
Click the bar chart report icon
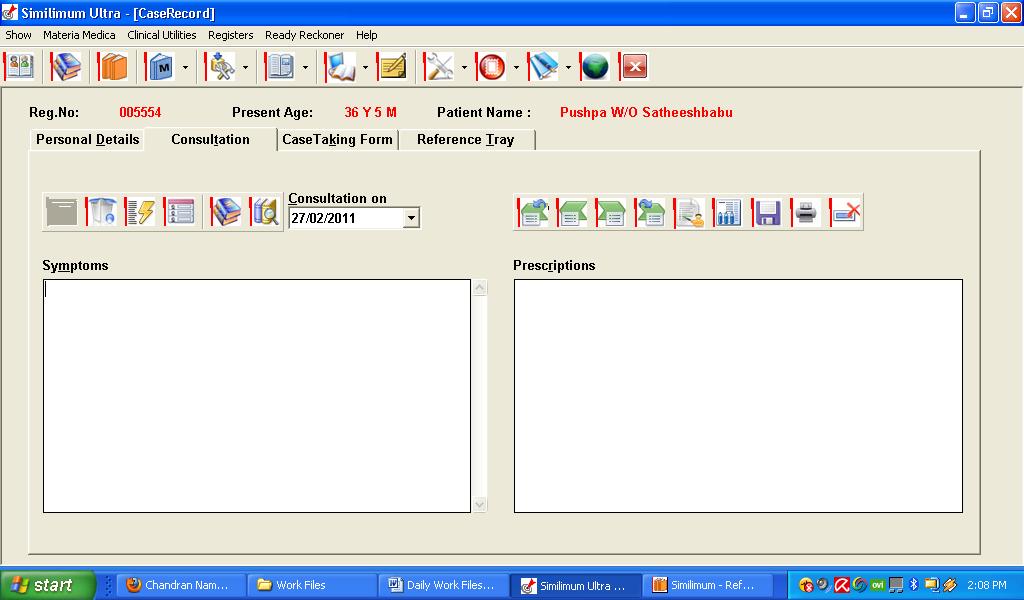click(728, 212)
